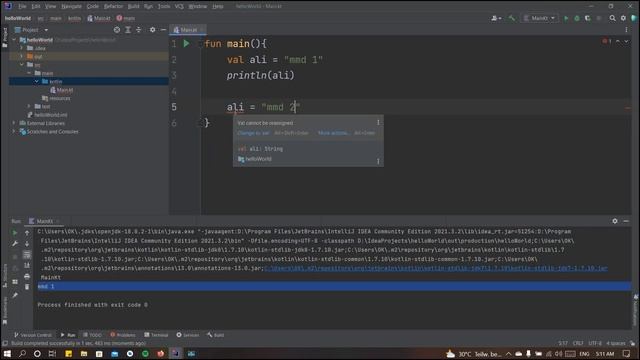Viewport: 640px width, 360px height.
Task: Toggle Structure tool window stripe button
Action: pos(4,275)
